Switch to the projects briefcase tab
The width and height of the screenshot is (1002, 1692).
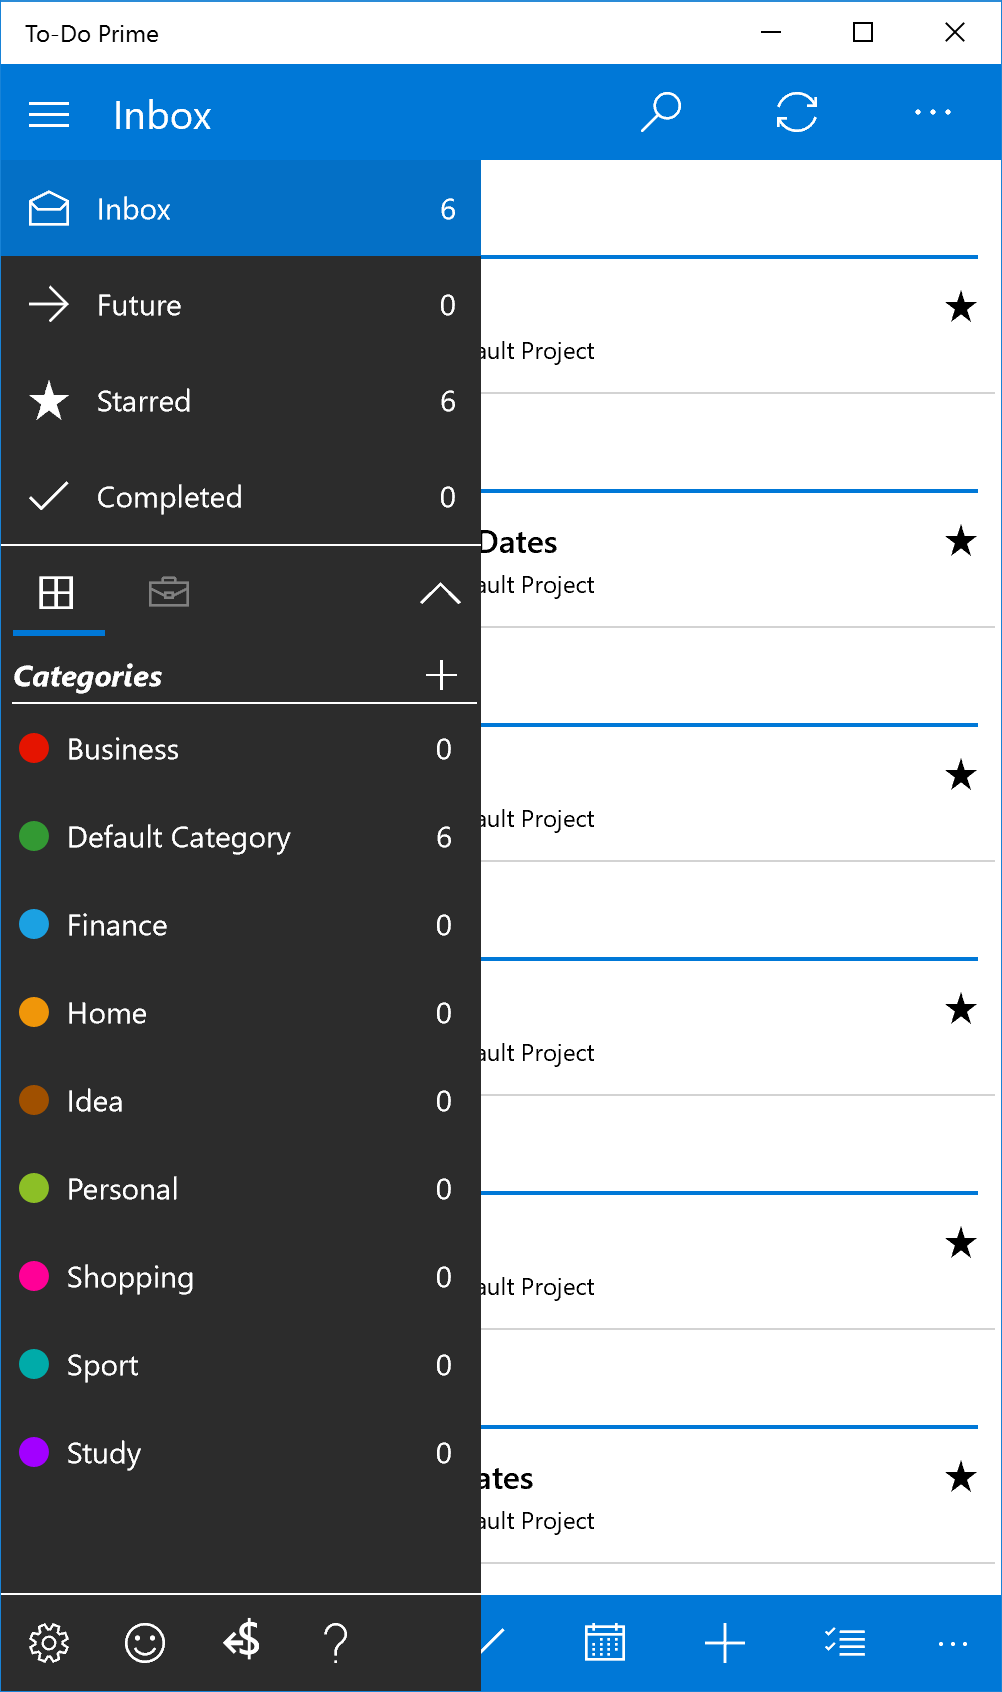[x=169, y=592]
